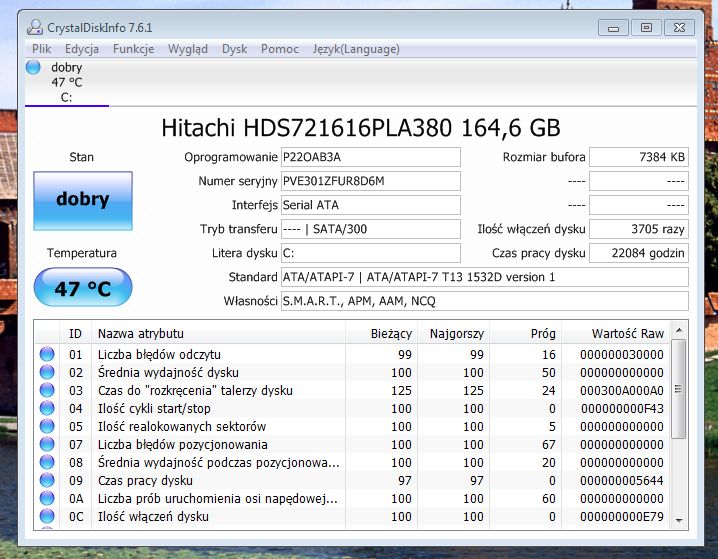The height and width of the screenshot is (559, 718).
Task: Select the Czas pracy dysku attribute row 09
Action: 353,480
